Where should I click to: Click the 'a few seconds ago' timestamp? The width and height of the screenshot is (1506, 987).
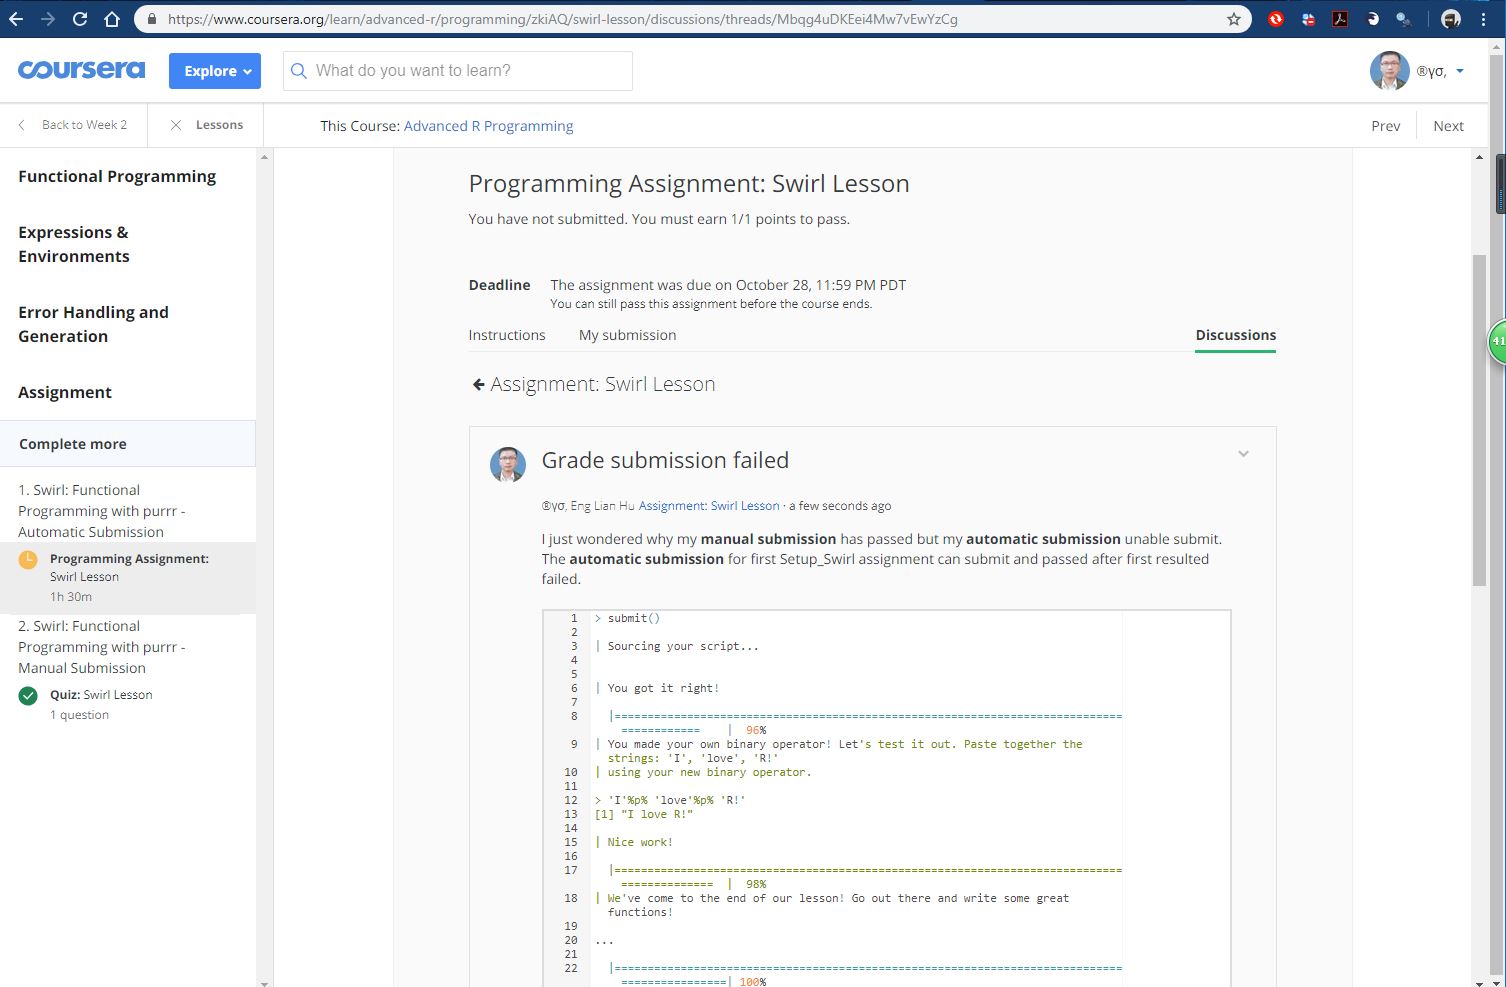840,506
